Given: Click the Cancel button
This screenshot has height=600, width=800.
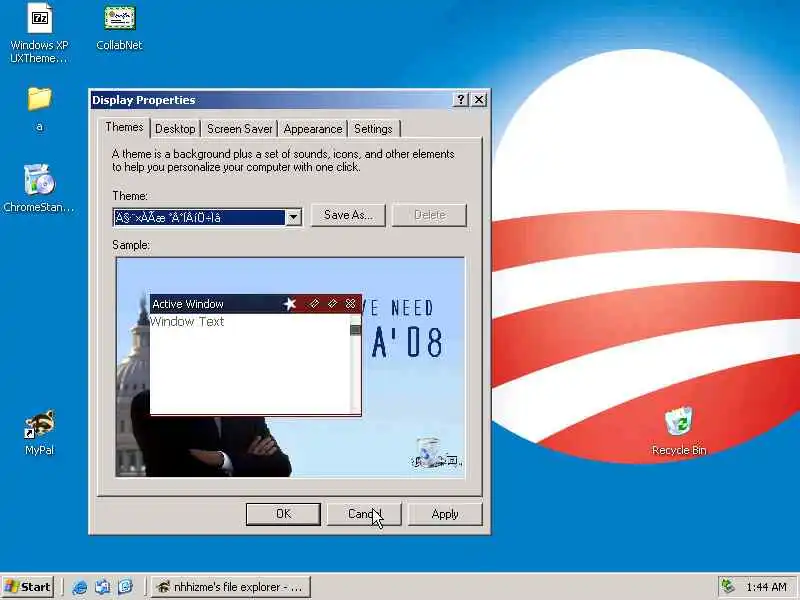Looking at the screenshot, I should click(x=364, y=514).
